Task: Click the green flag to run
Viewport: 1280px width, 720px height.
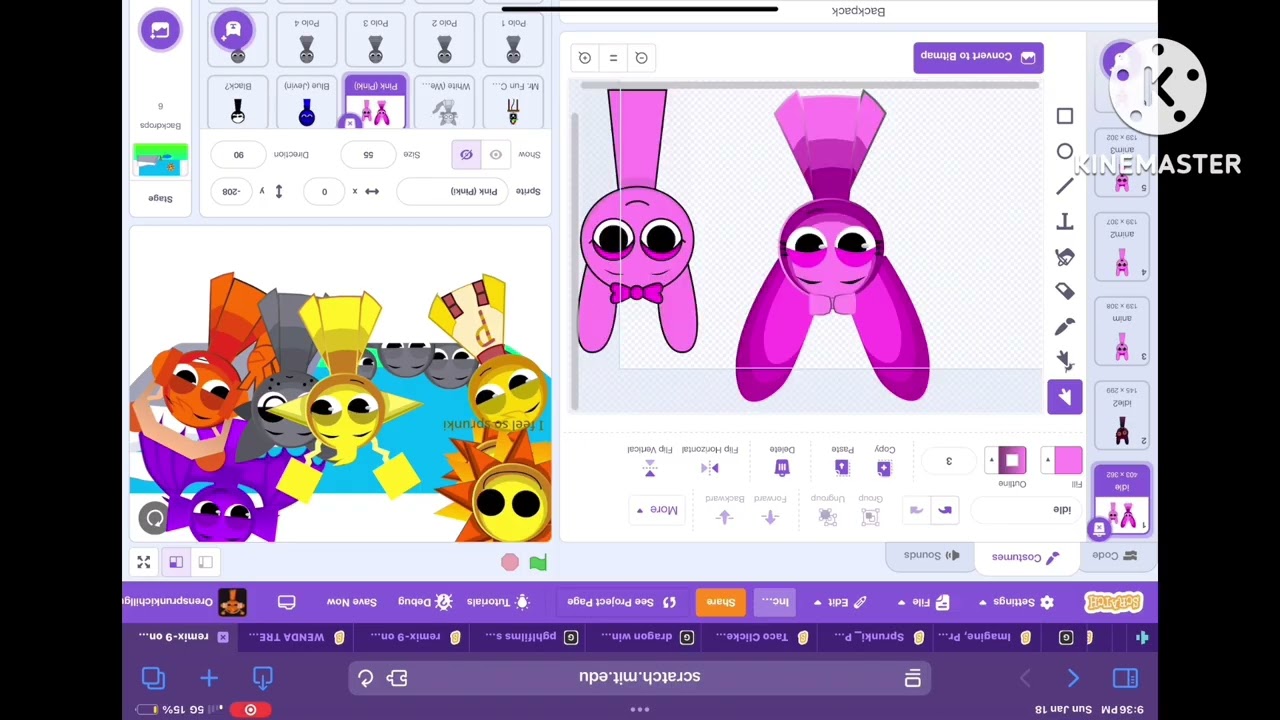Action: (538, 563)
